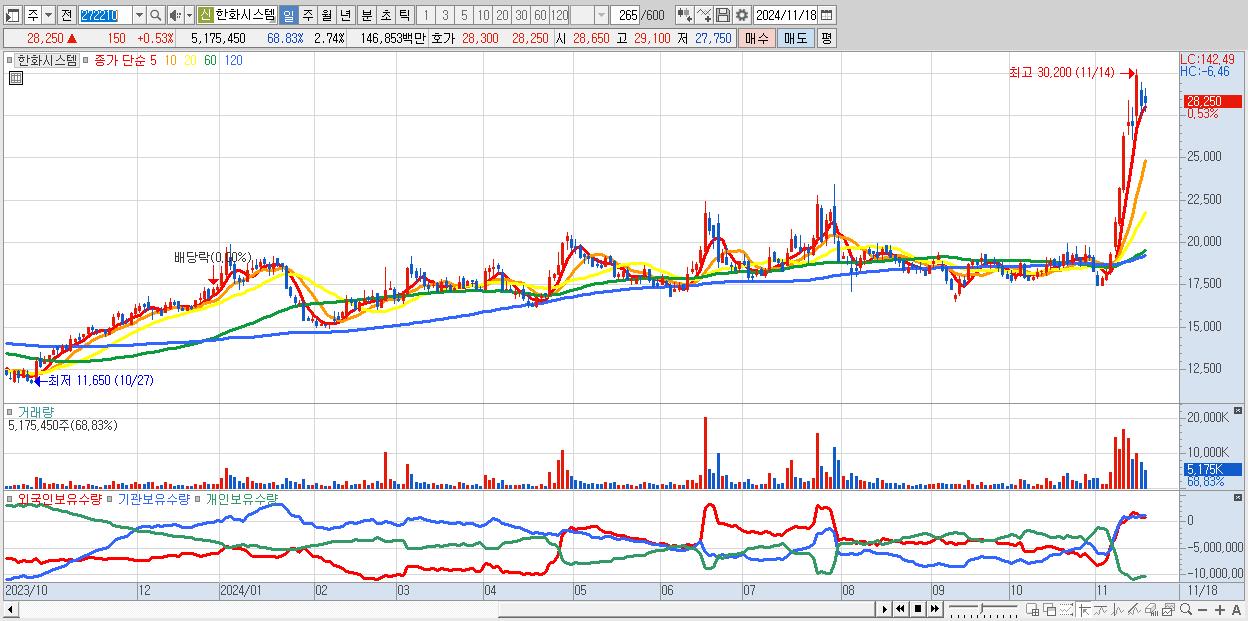This screenshot has height=621, width=1248.
Task: Select interval 10 tab in toolbar
Action: tap(483, 15)
